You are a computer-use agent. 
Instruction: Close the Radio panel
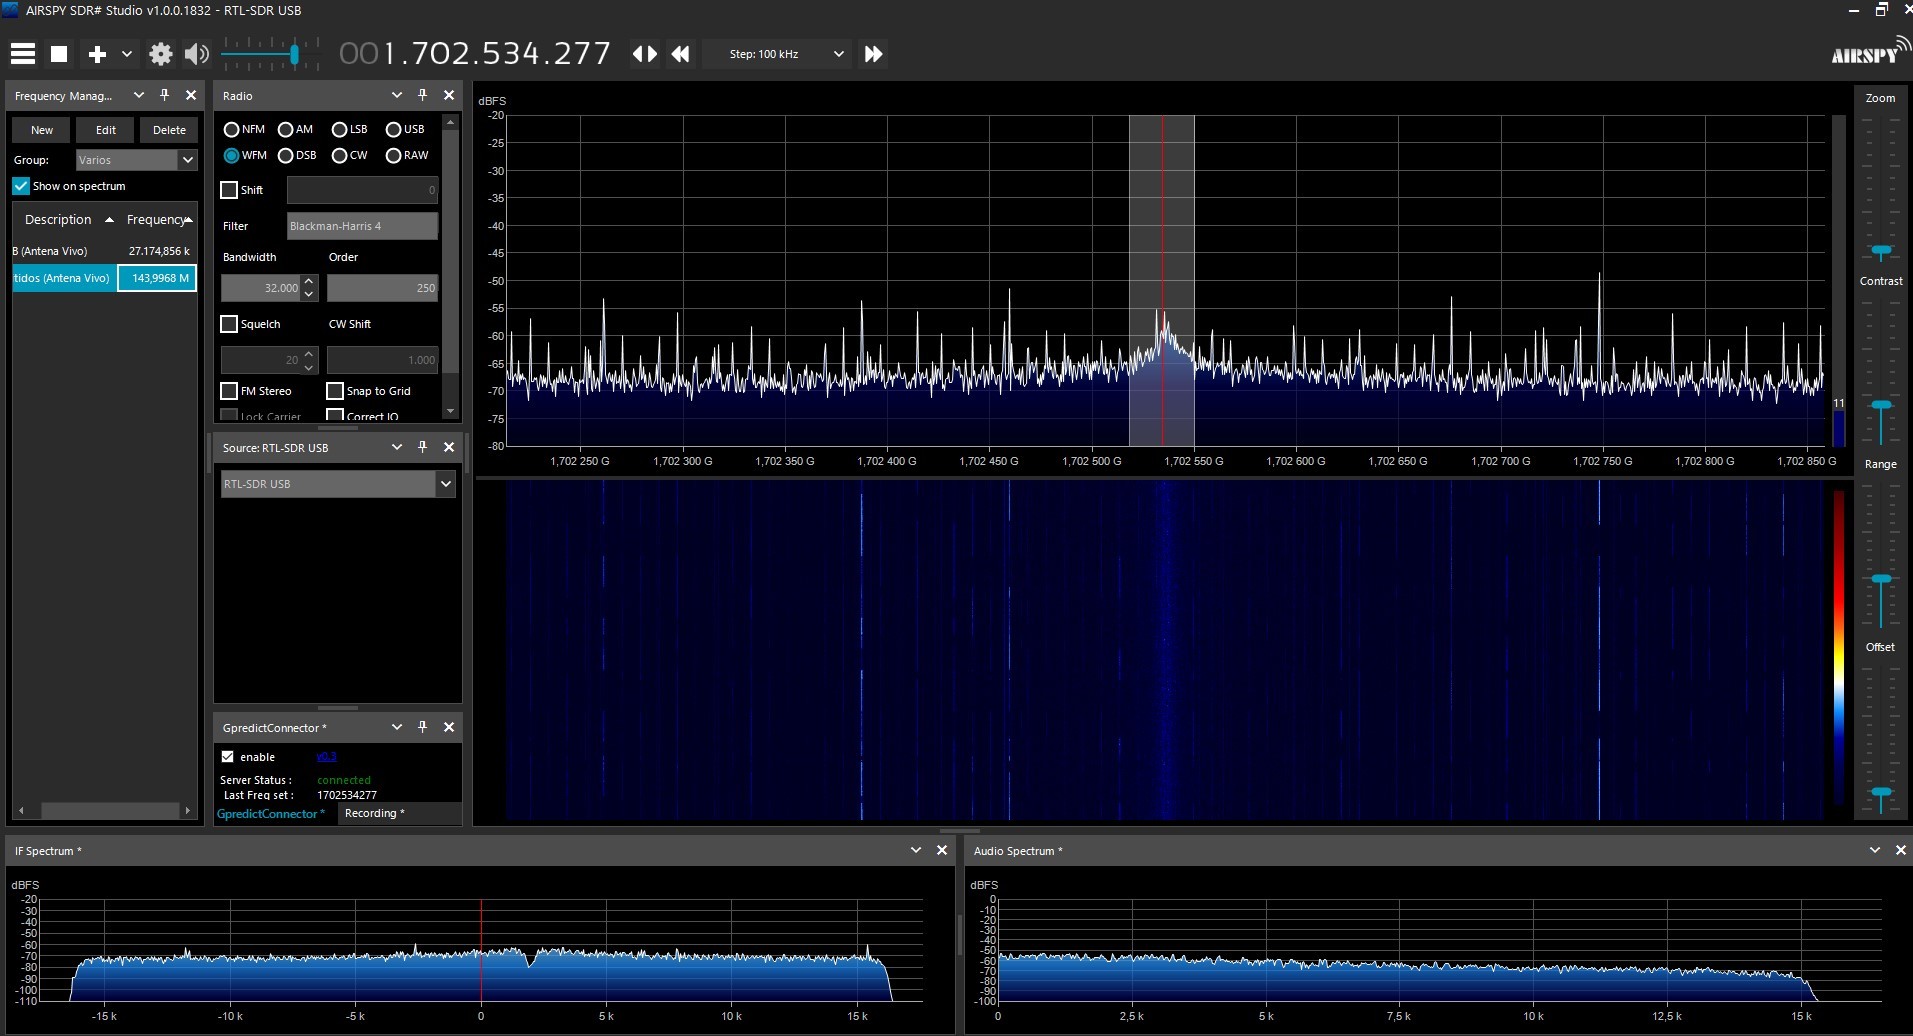[x=449, y=95]
